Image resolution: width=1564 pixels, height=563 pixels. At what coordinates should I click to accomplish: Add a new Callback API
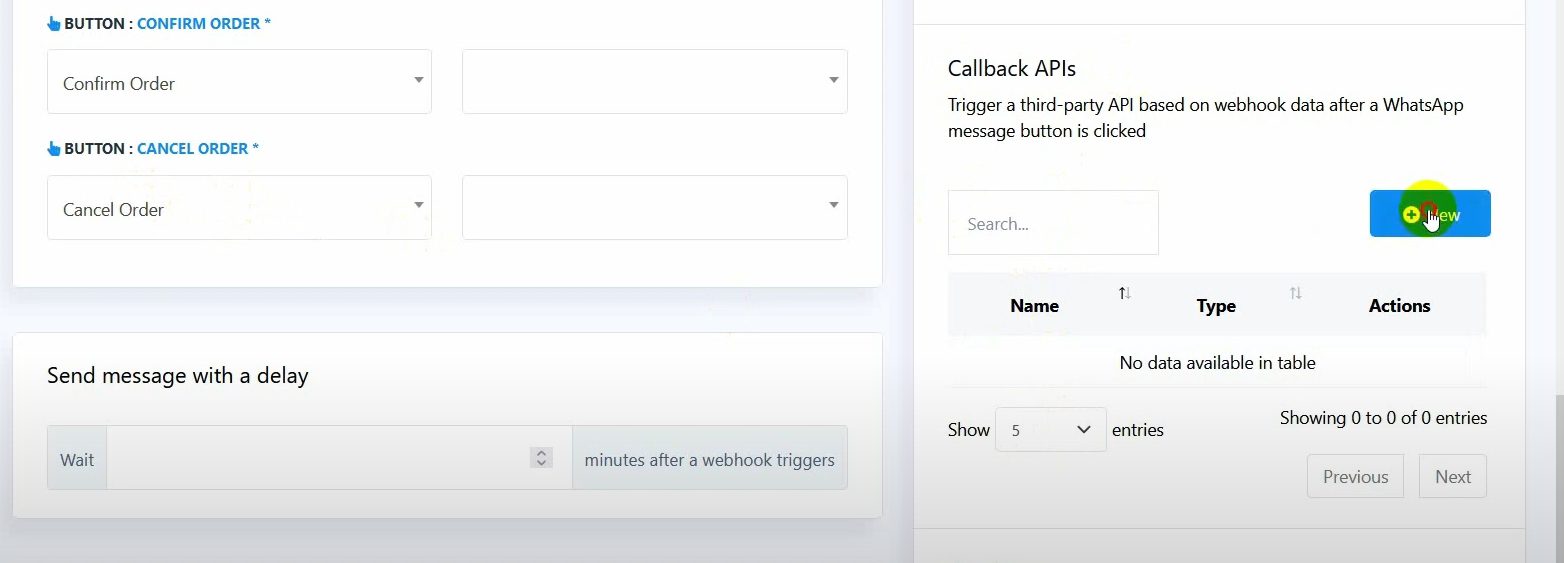pyautogui.click(x=1429, y=214)
